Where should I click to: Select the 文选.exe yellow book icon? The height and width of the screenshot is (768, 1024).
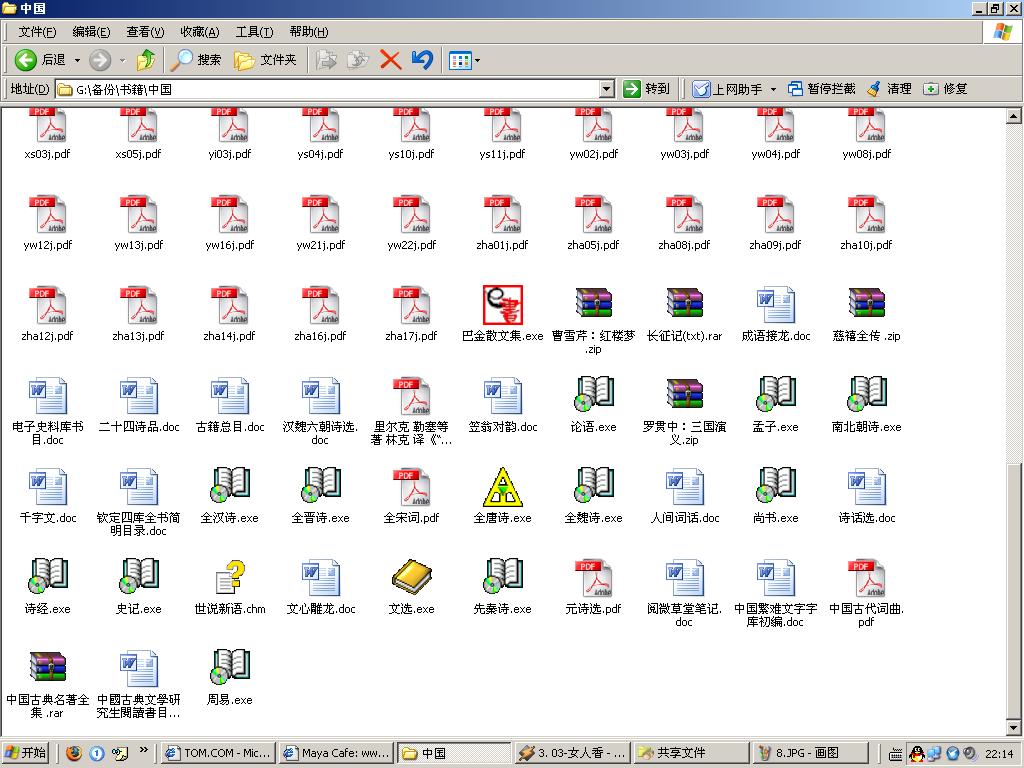pos(411,578)
